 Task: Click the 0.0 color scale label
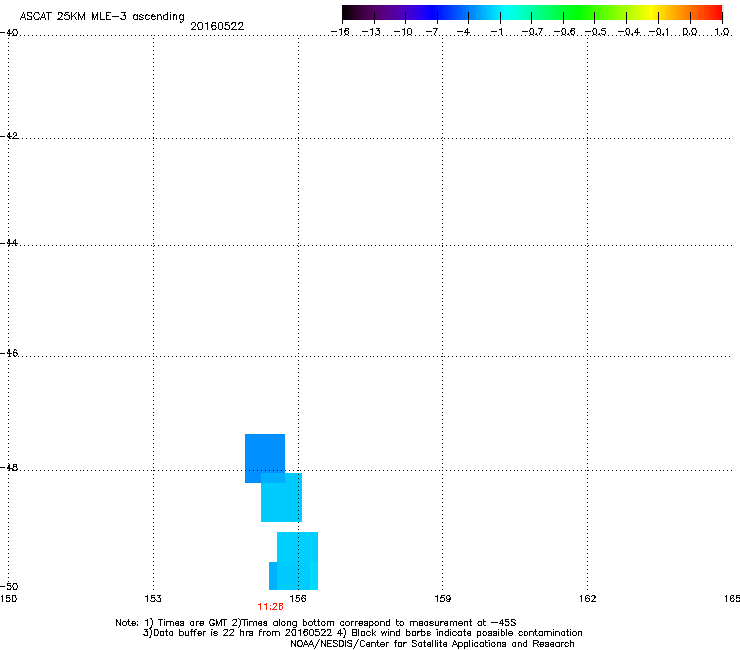(x=690, y=32)
